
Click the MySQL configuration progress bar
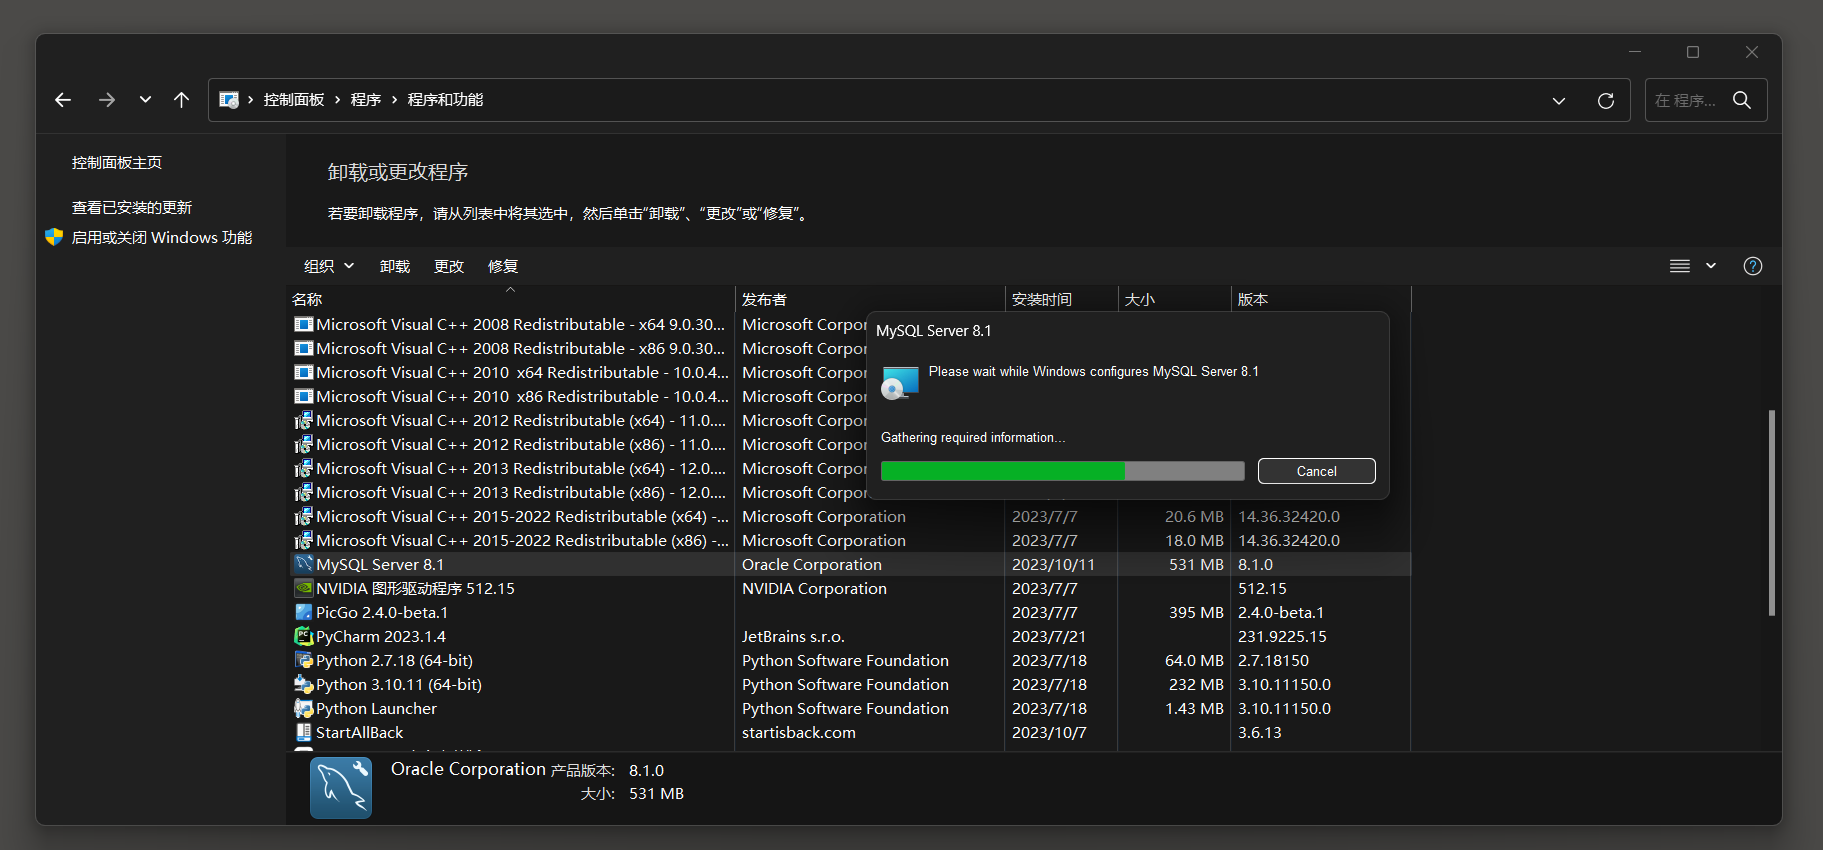click(1062, 471)
